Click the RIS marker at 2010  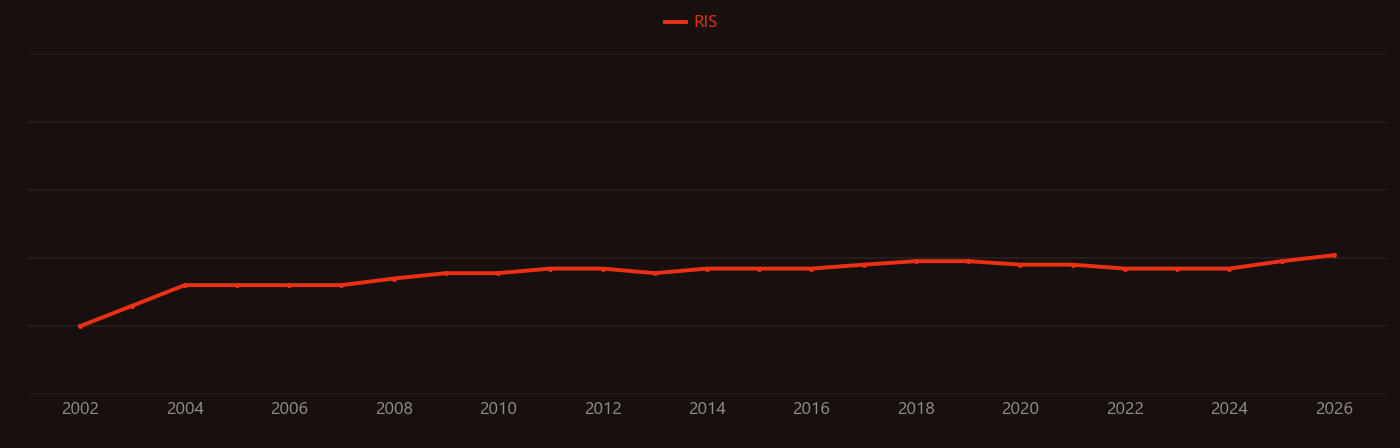(x=498, y=273)
